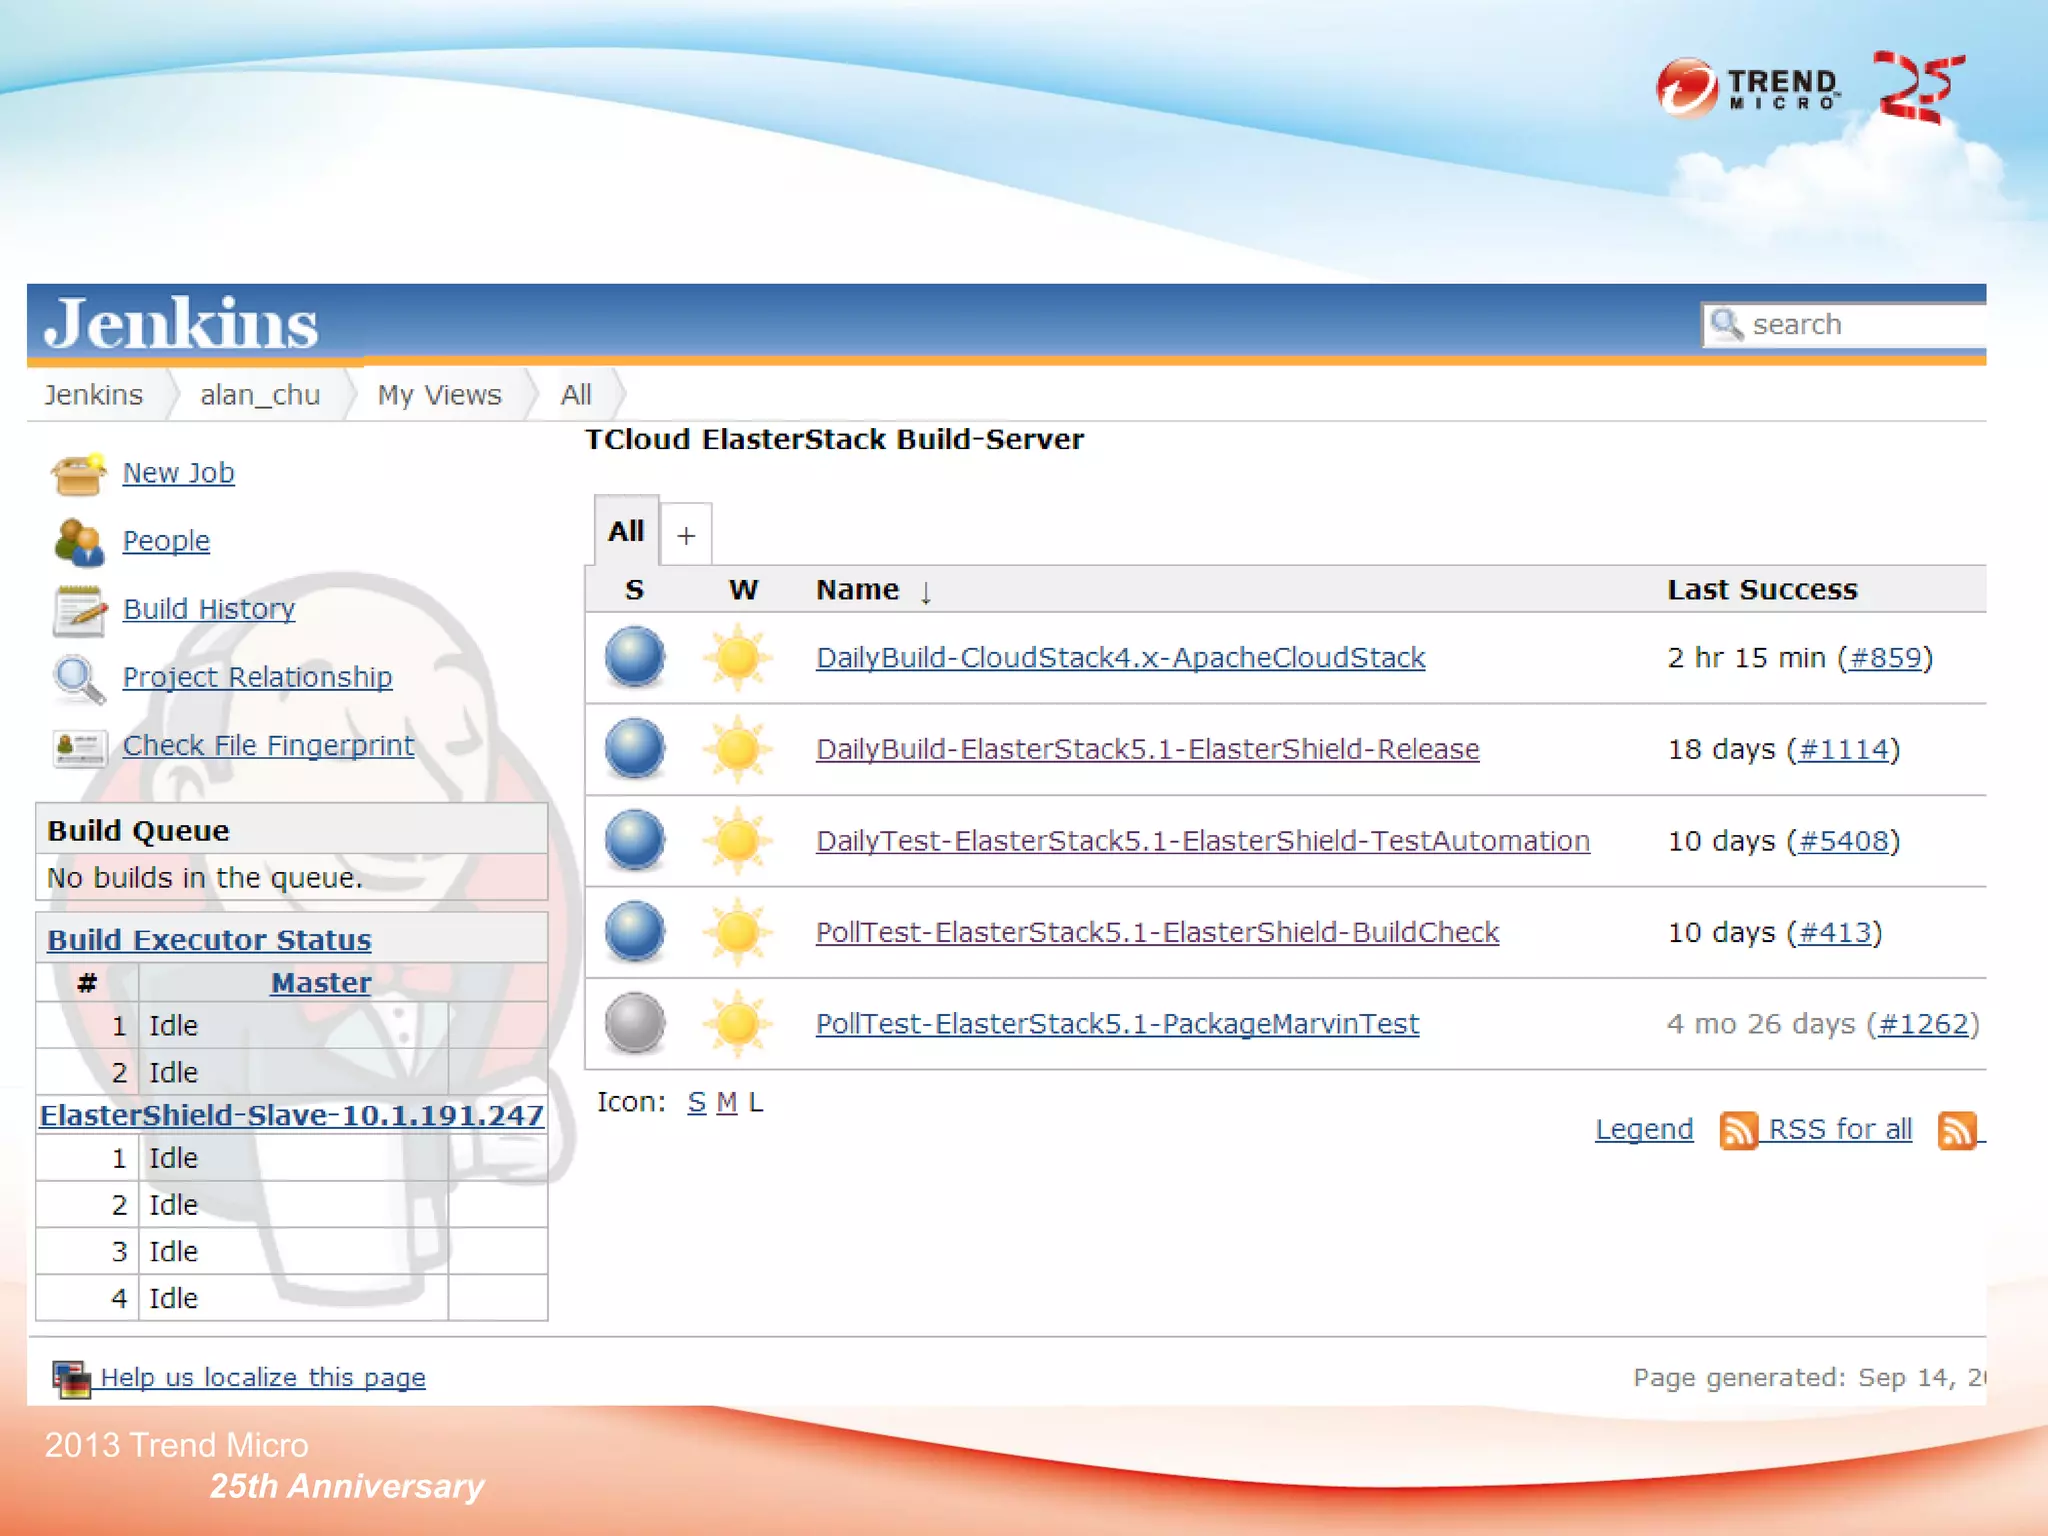Select the All view tab
This screenshot has height=1536, width=2048.
(626, 532)
